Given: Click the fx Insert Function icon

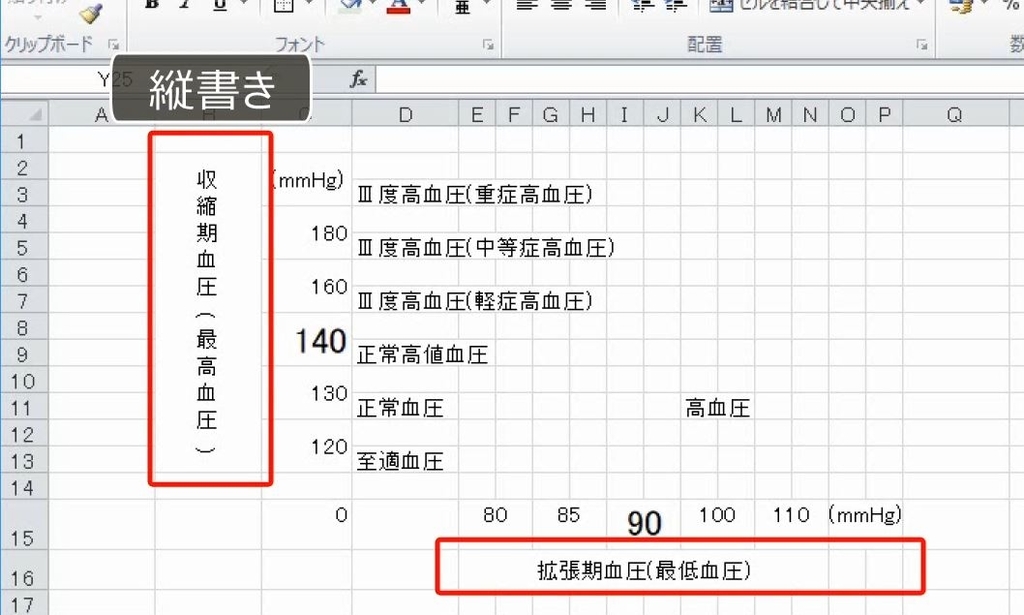Looking at the screenshot, I should 358,80.
